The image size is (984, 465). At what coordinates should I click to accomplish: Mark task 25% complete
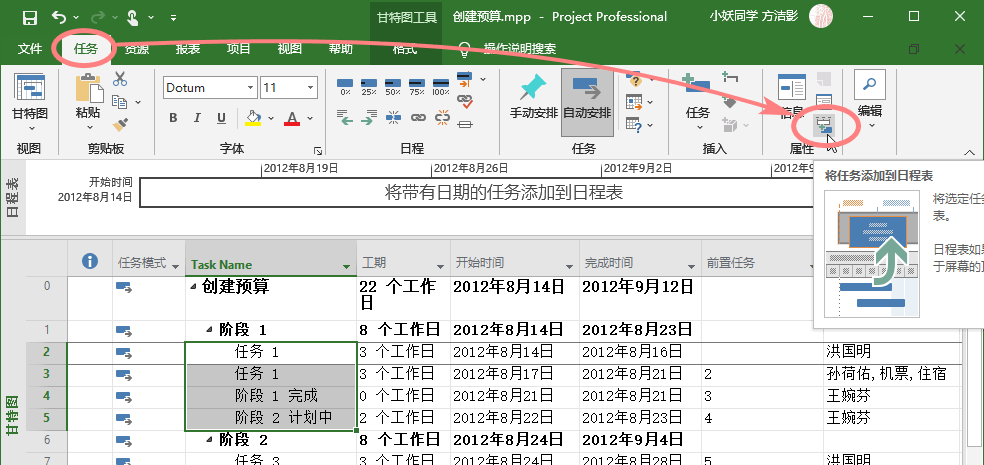(369, 86)
